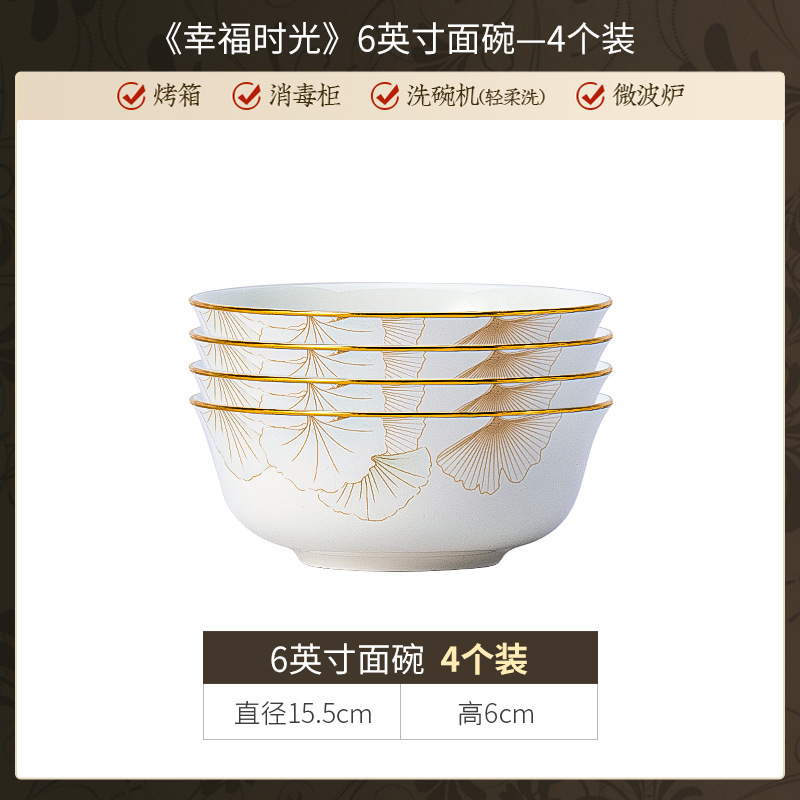Click the 洗碗机(轻柔洗) label
The width and height of the screenshot is (800, 800).
click(x=476, y=95)
